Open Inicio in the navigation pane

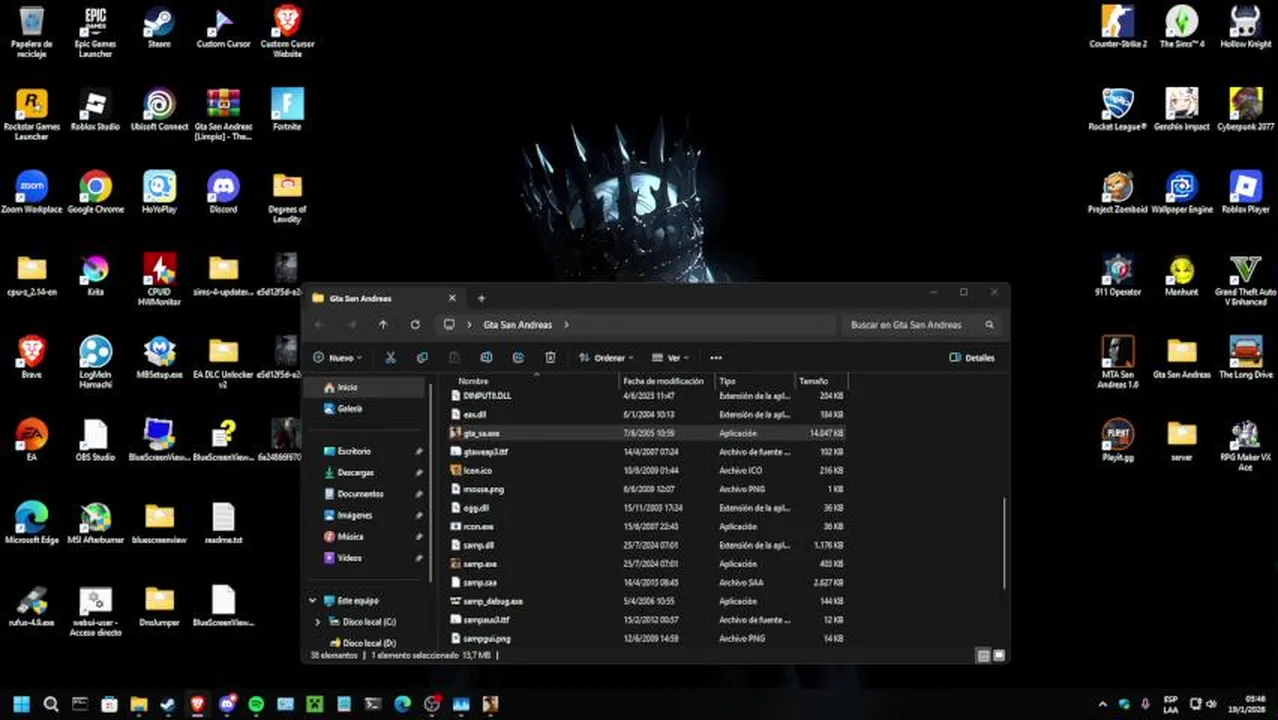(x=364, y=387)
